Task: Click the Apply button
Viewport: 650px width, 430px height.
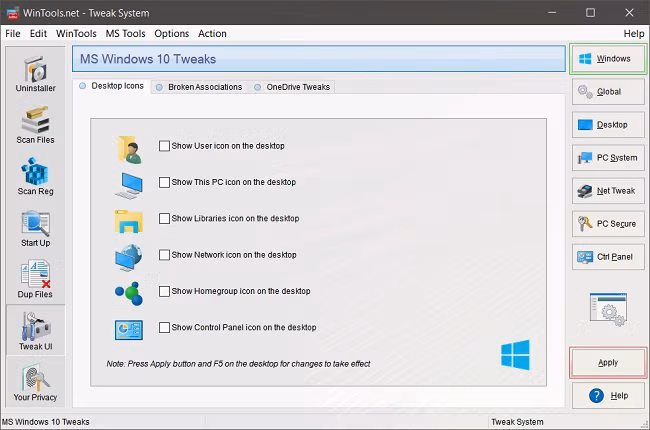Action: coord(608,363)
